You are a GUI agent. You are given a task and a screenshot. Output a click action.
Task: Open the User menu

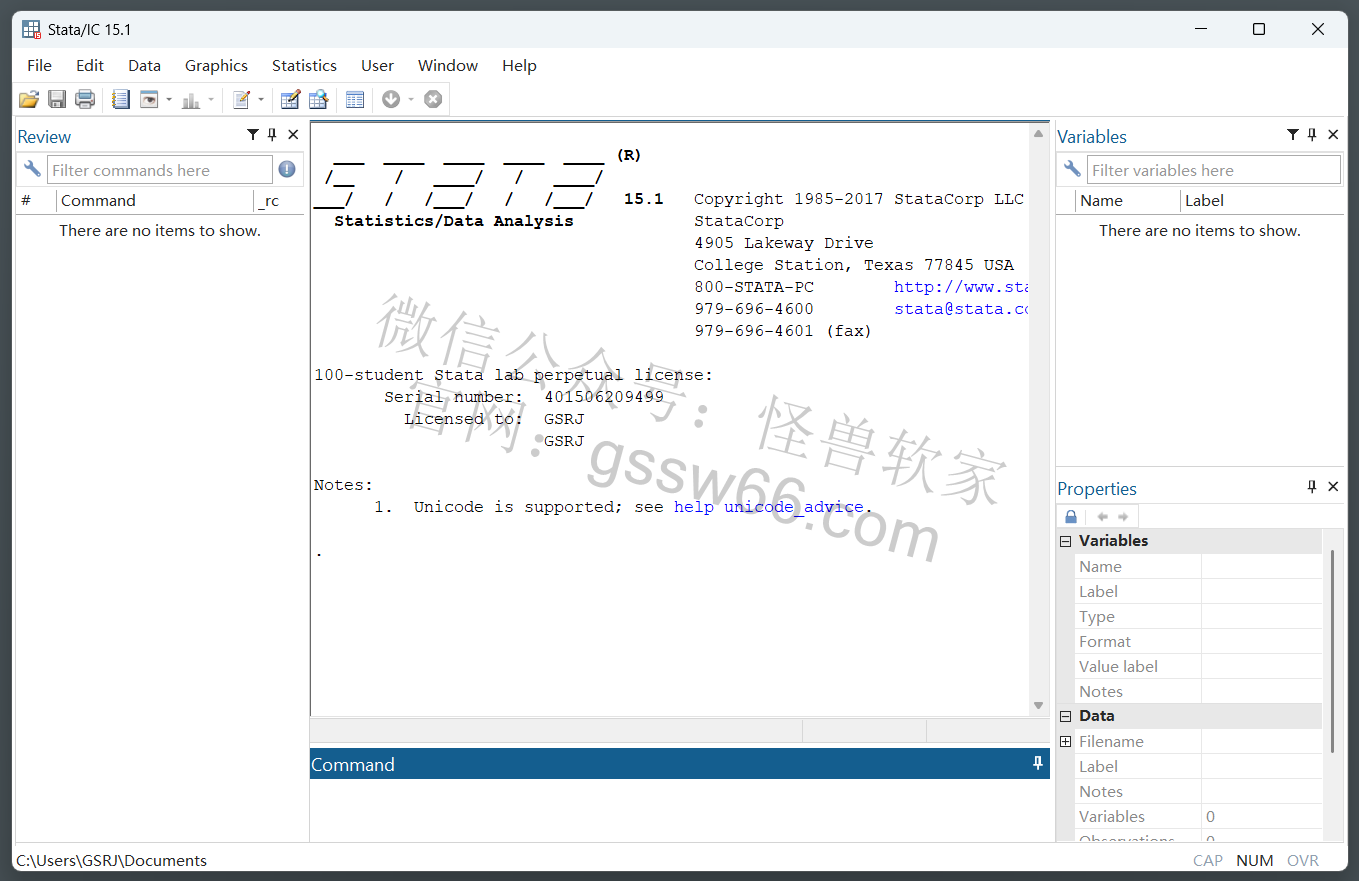click(377, 65)
